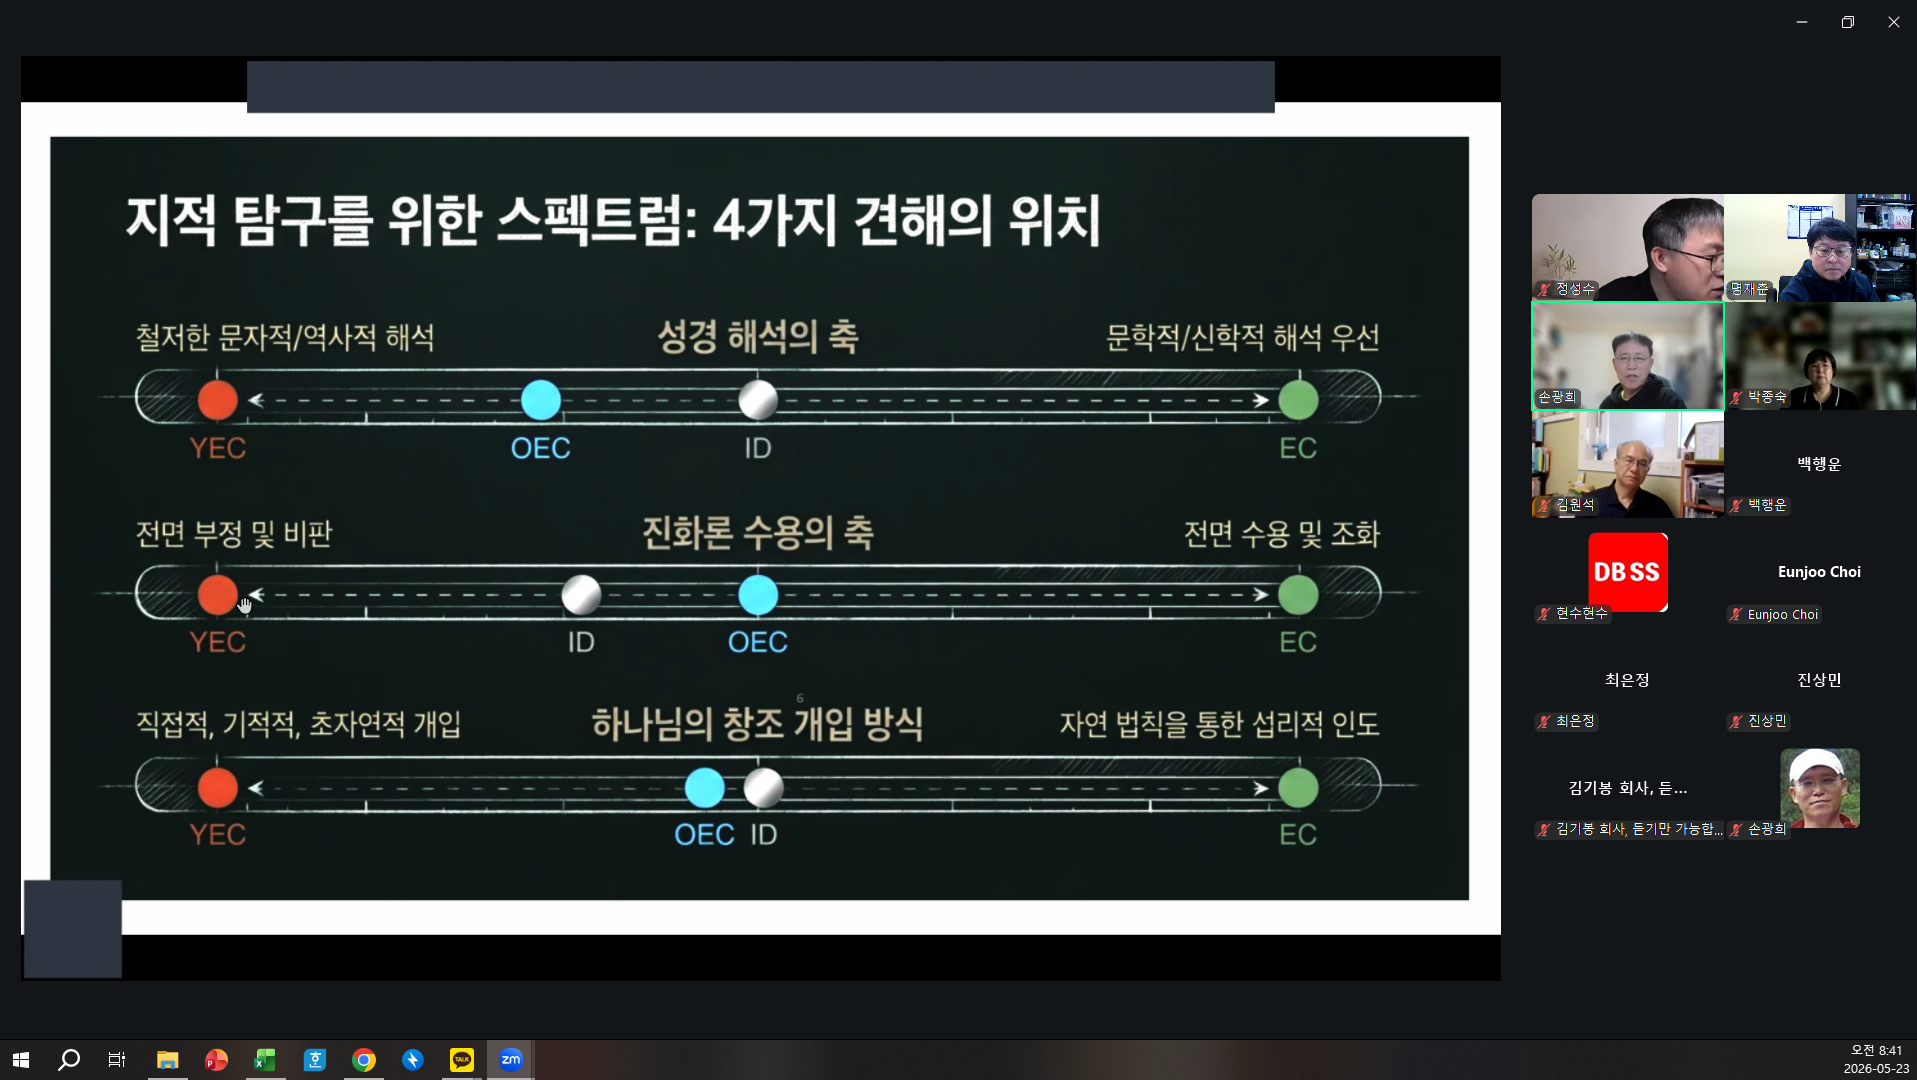Open the Windows Start menu
Screen dimensions: 1917x1080
point(20,1060)
